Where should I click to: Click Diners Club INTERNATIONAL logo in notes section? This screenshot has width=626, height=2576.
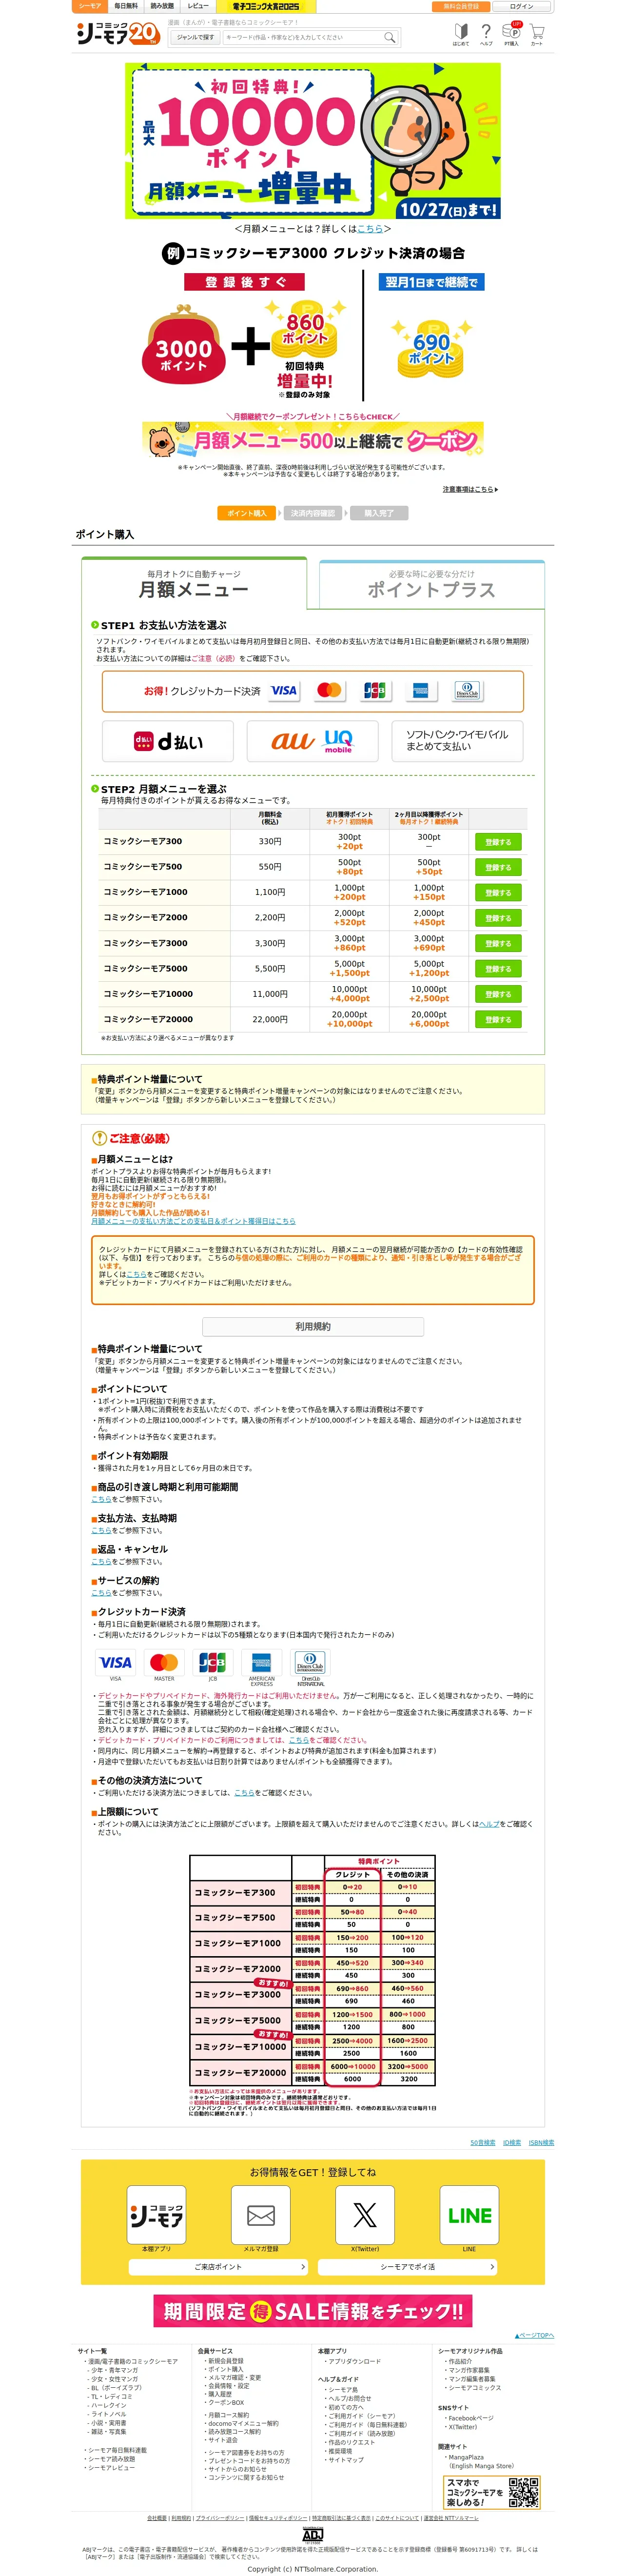[x=310, y=1662]
